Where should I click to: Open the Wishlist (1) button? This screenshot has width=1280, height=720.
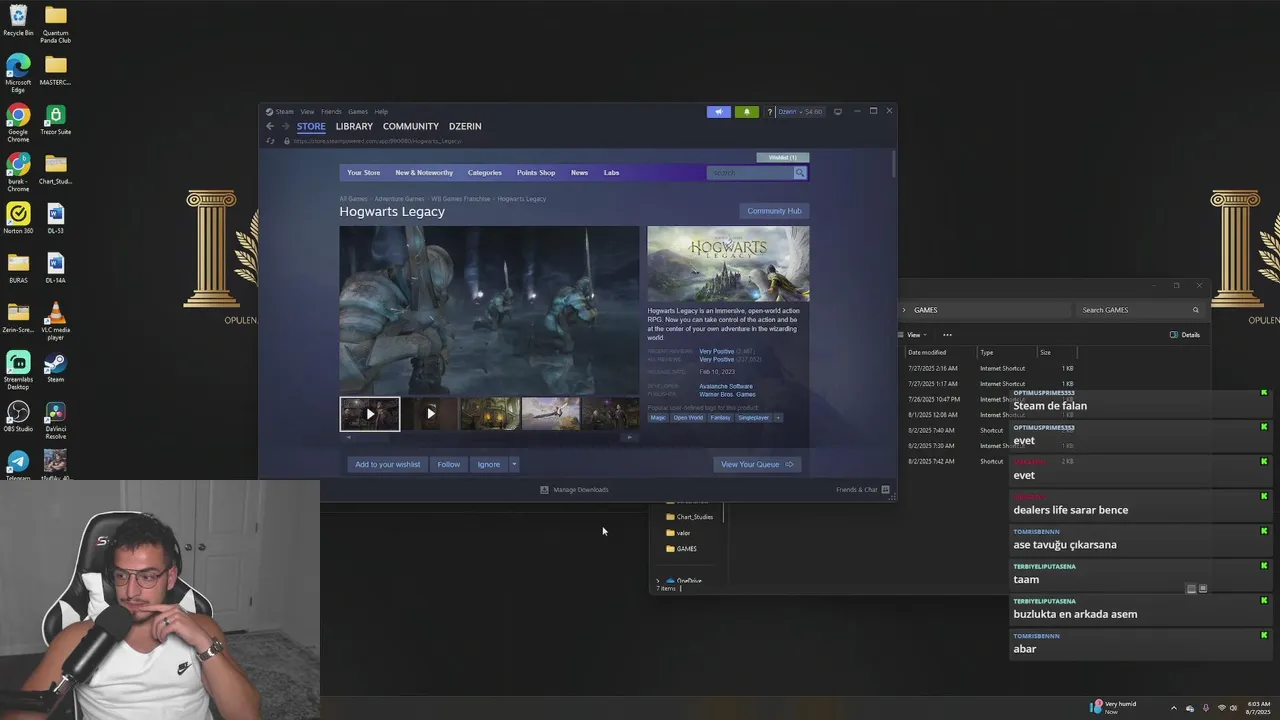click(783, 157)
